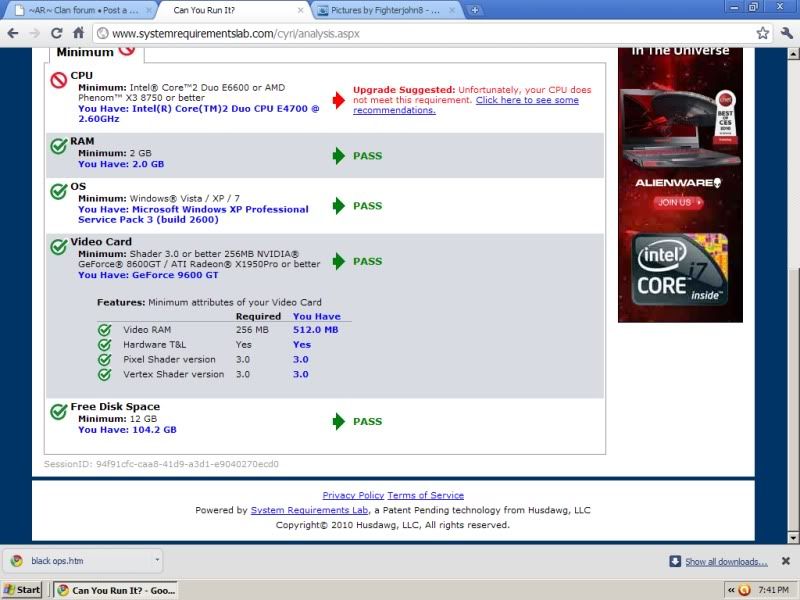Click the Intel Core i7 ad badge
800x600 pixels.
[680, 269]
